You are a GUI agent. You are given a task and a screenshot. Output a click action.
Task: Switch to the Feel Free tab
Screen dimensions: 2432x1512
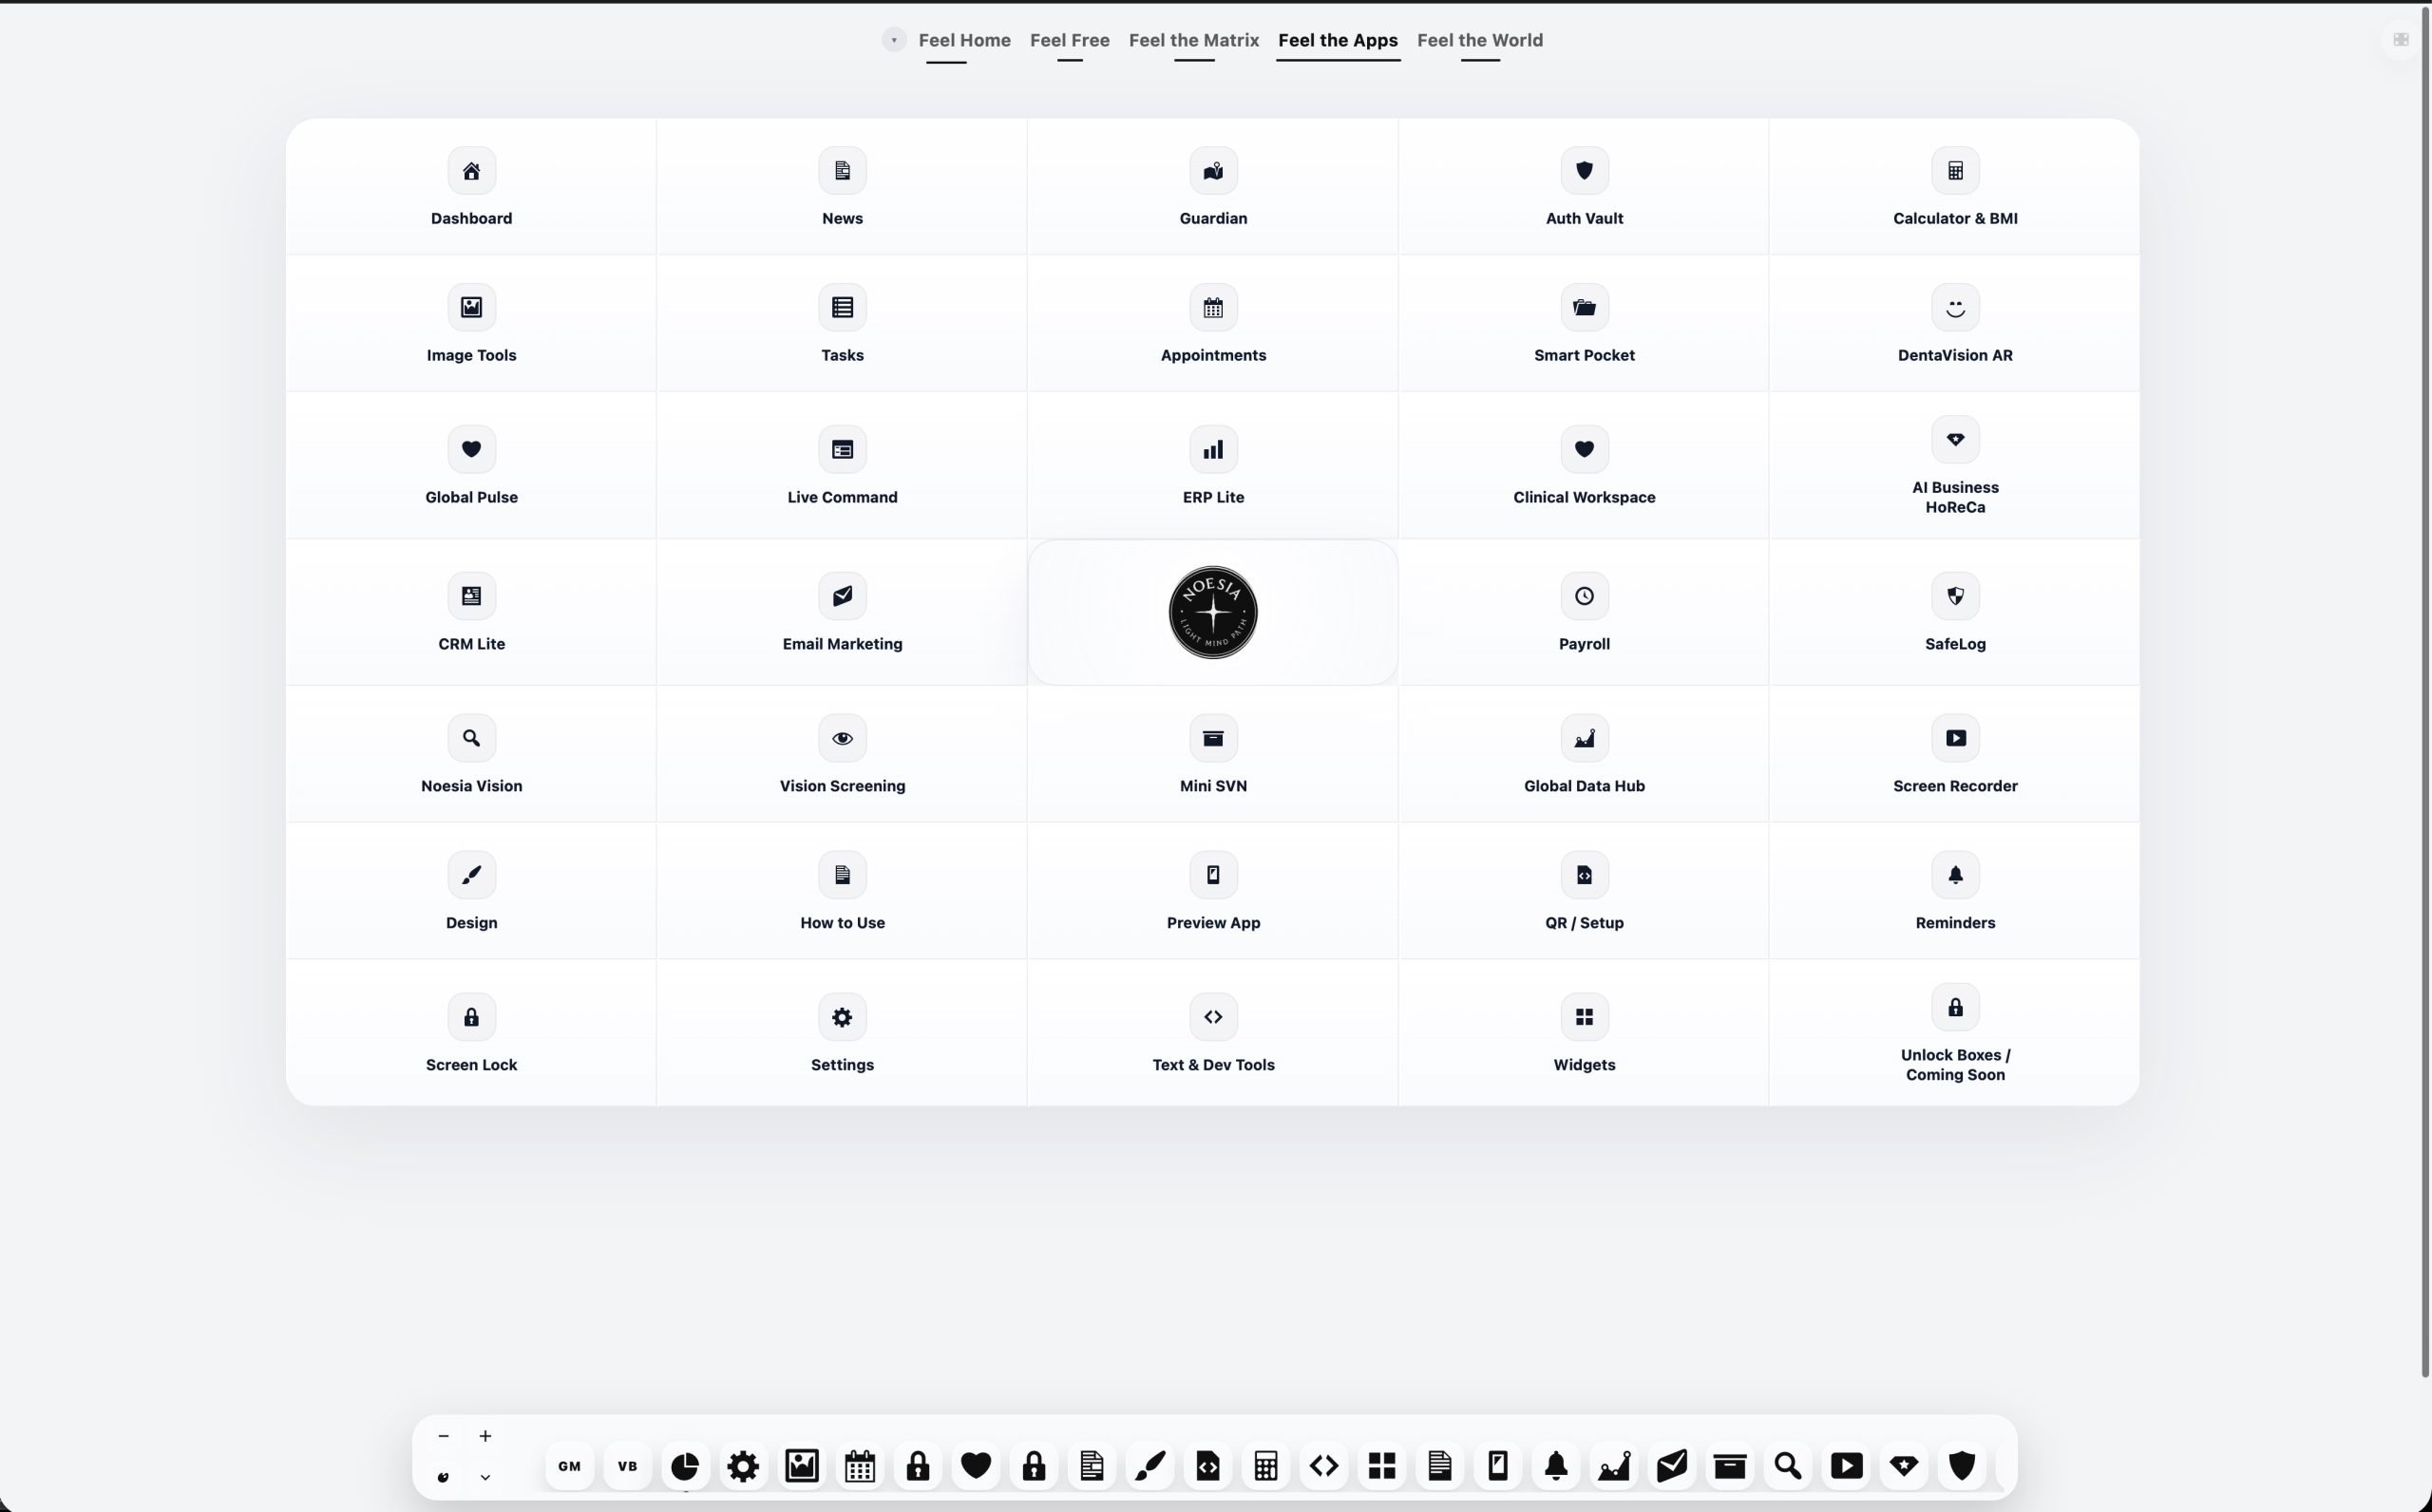[1069, 40]
